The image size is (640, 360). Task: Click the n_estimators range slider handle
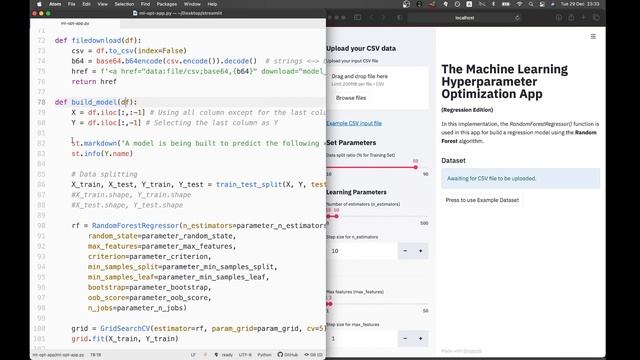336,216
